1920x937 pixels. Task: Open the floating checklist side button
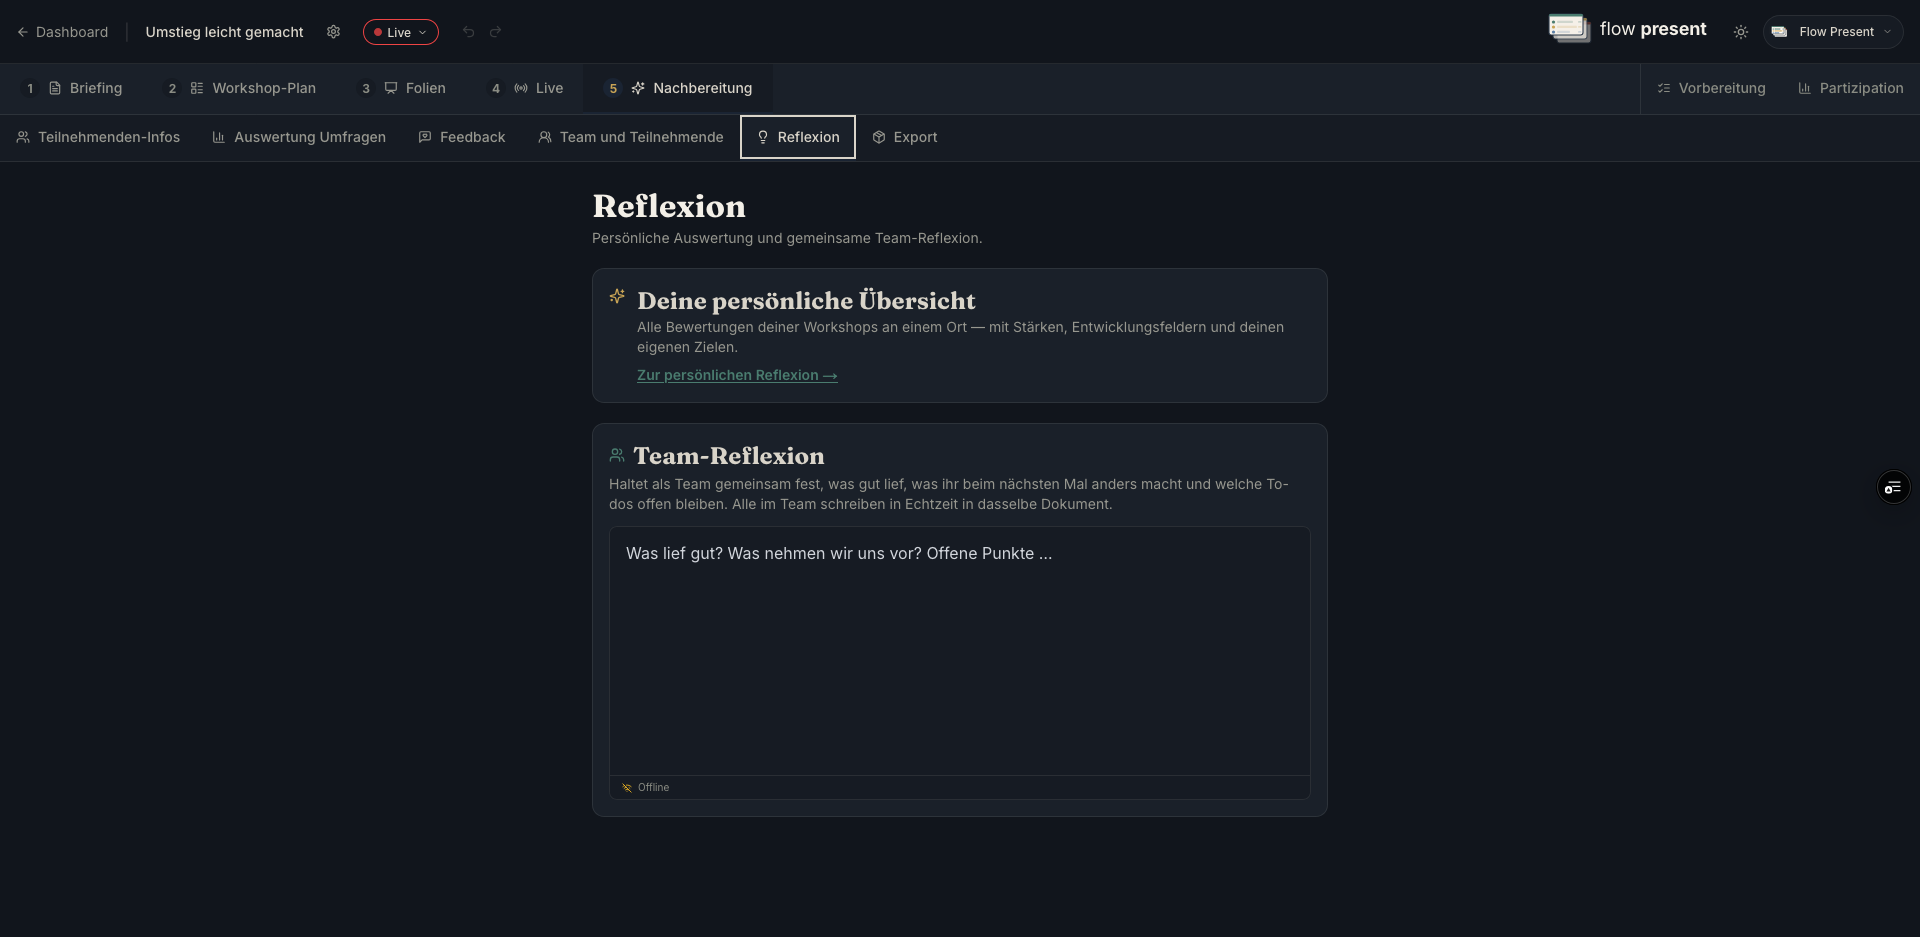click(x=1893, y=487)
